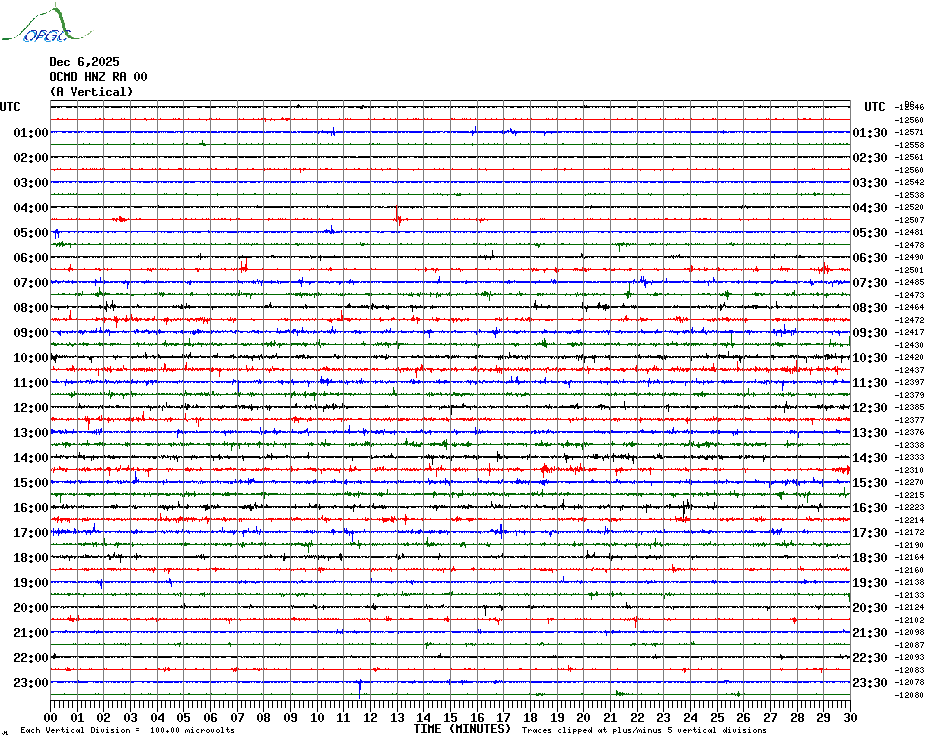This screenshot has height=744, width=930.
Task: Click the '14:30' time label on right
Action: click(x=870, y=458)
